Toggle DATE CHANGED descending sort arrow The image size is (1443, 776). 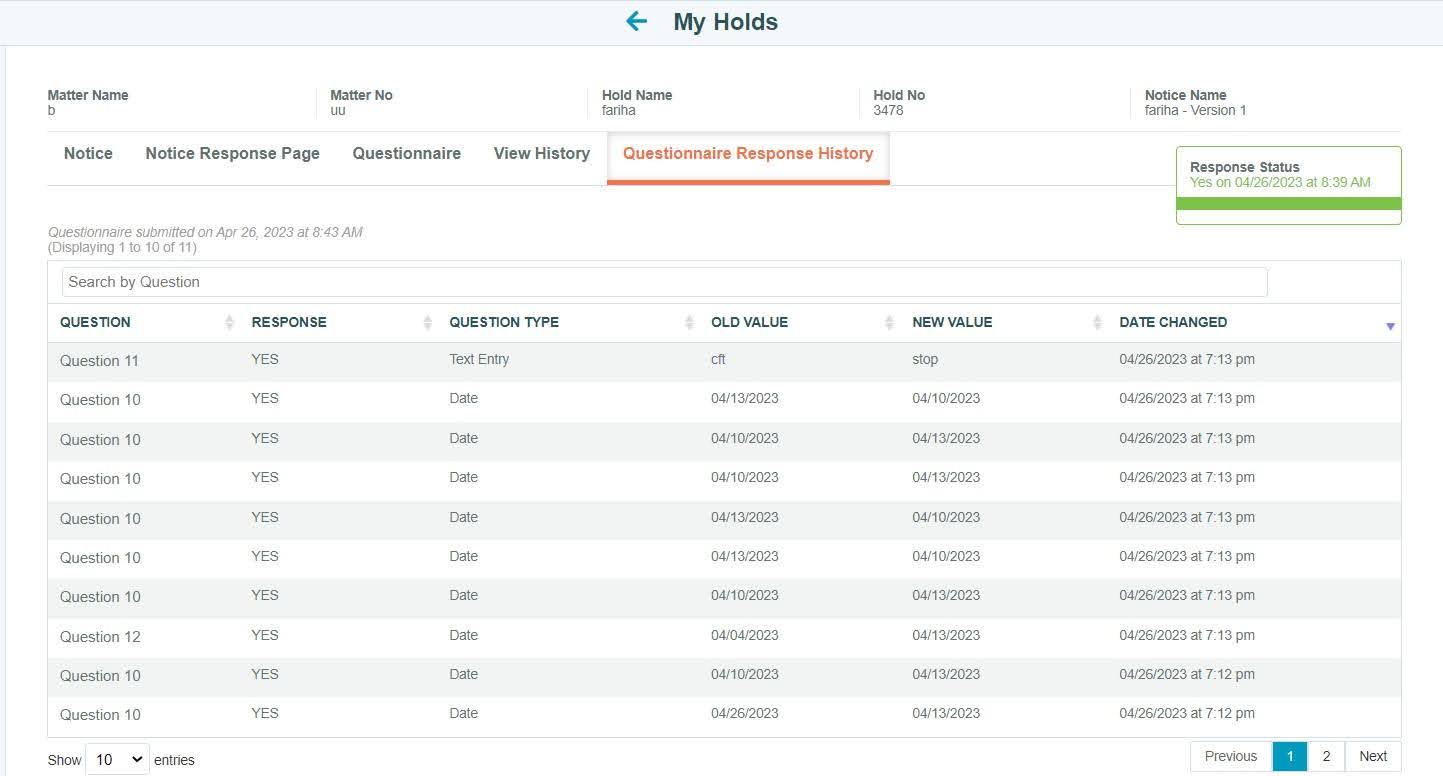[1390, 326]
